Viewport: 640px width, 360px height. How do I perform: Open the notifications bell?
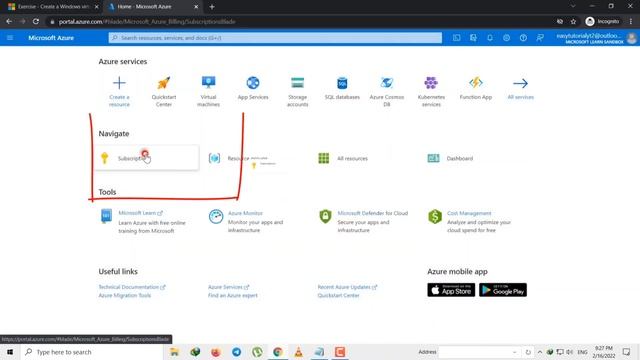[x=490, y=38]
